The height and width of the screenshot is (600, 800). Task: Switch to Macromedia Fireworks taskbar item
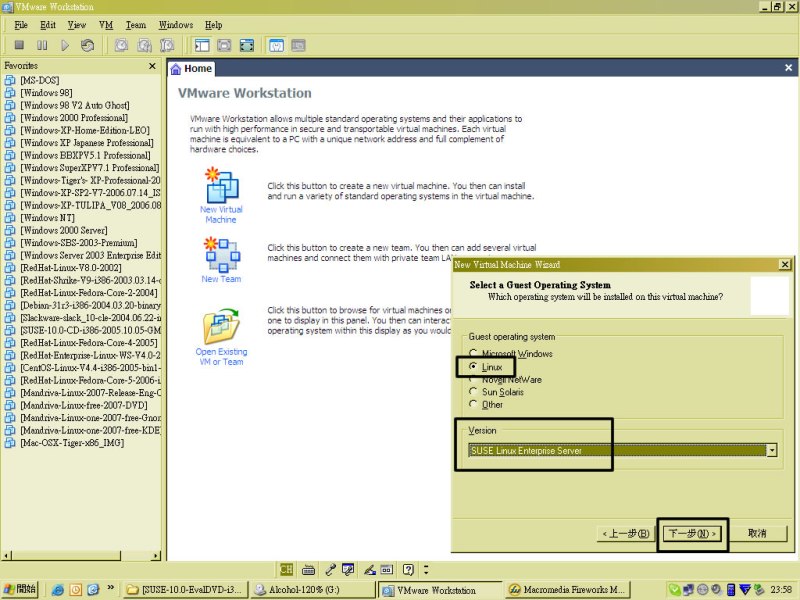(x=568, y=590)
